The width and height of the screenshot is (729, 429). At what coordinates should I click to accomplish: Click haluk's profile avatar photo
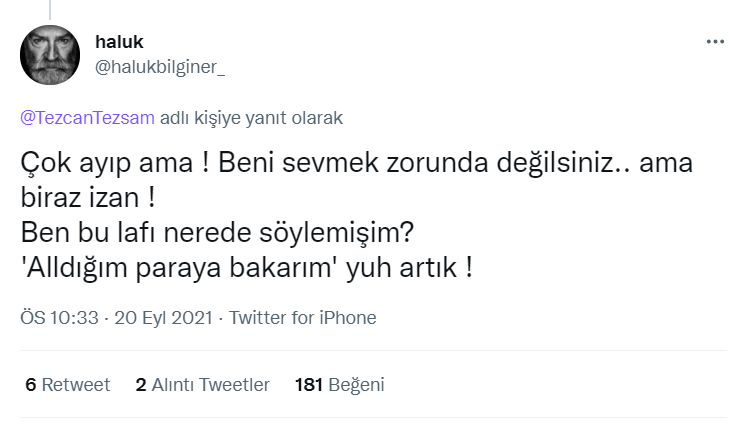point(51,55)
